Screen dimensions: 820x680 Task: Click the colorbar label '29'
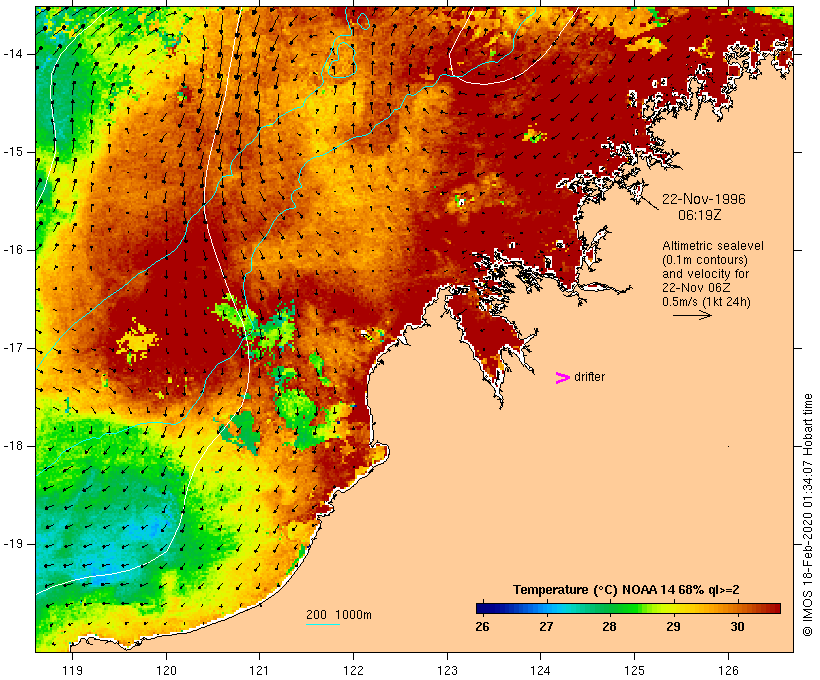(674, 626)
